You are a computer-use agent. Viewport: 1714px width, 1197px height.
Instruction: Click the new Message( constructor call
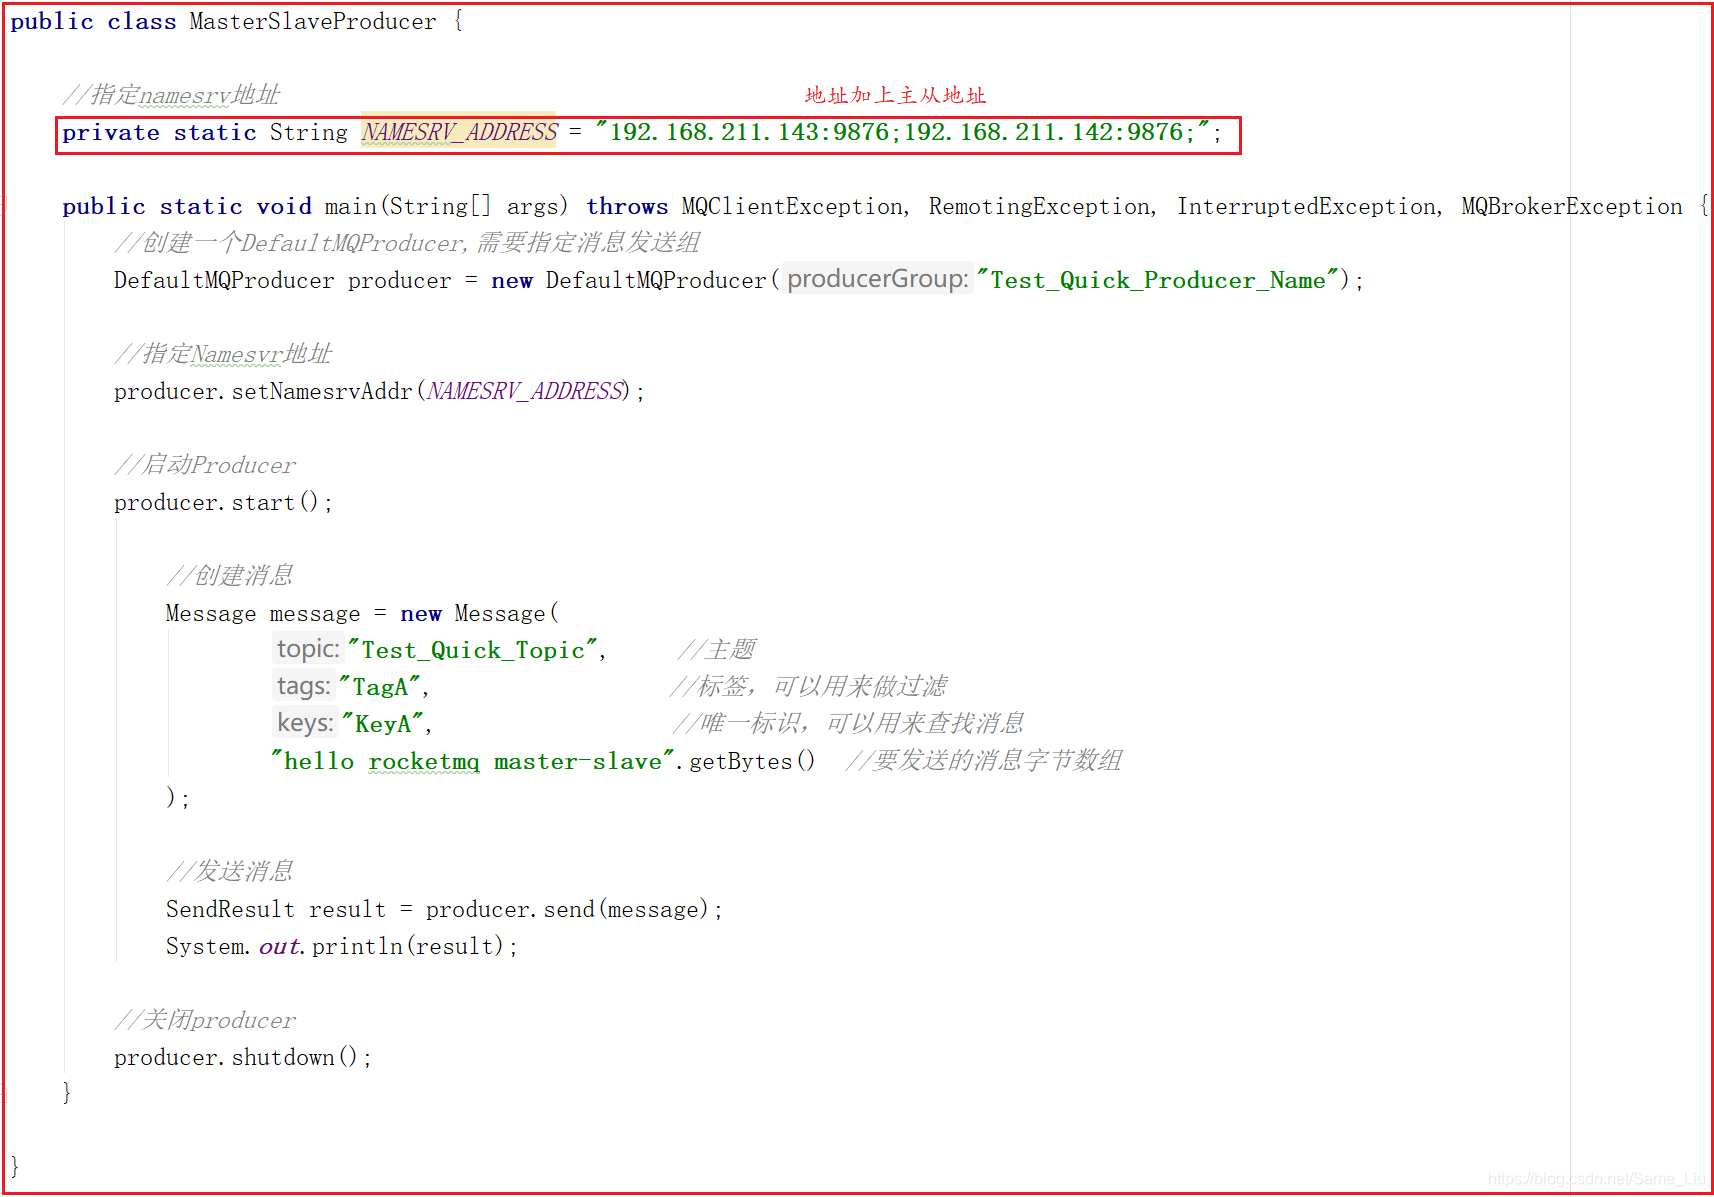coord(479,613)
